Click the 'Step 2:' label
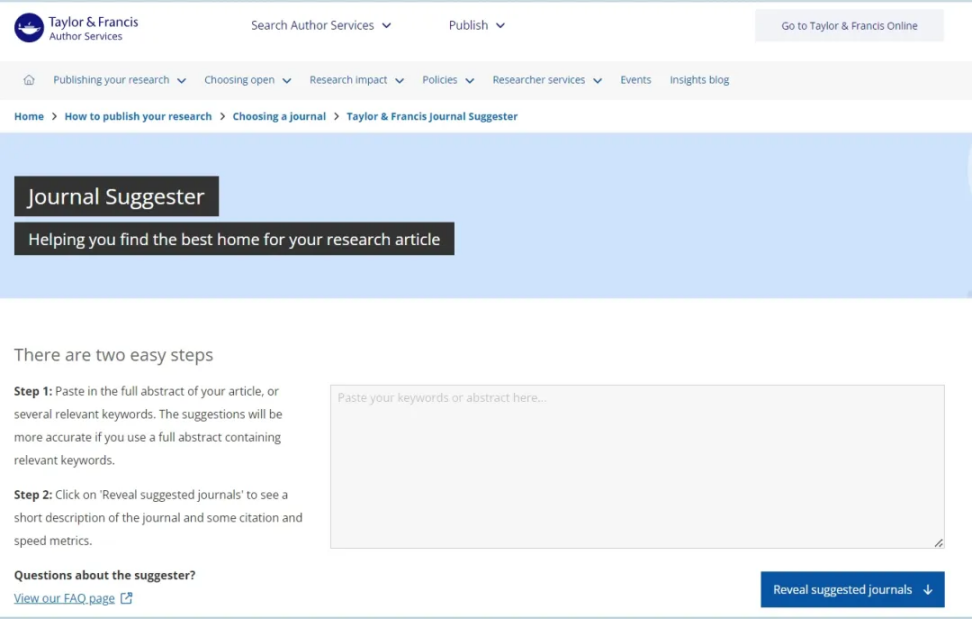 click(33, 494)
